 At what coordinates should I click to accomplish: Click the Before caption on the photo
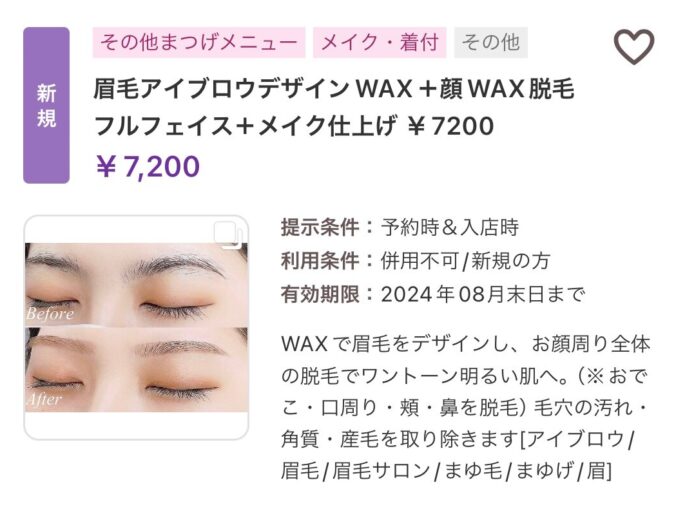(x=50, y=314)
